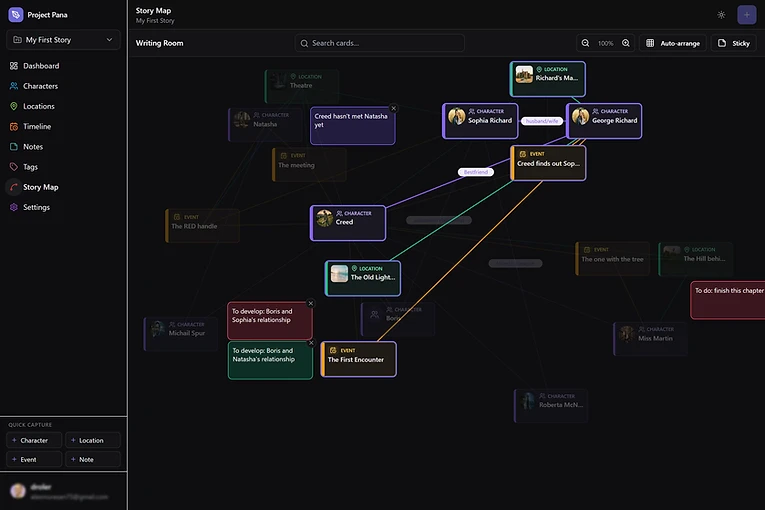
Task: Select The Old Light... location card
Action: pyautogui.click(x=362, y=278)
